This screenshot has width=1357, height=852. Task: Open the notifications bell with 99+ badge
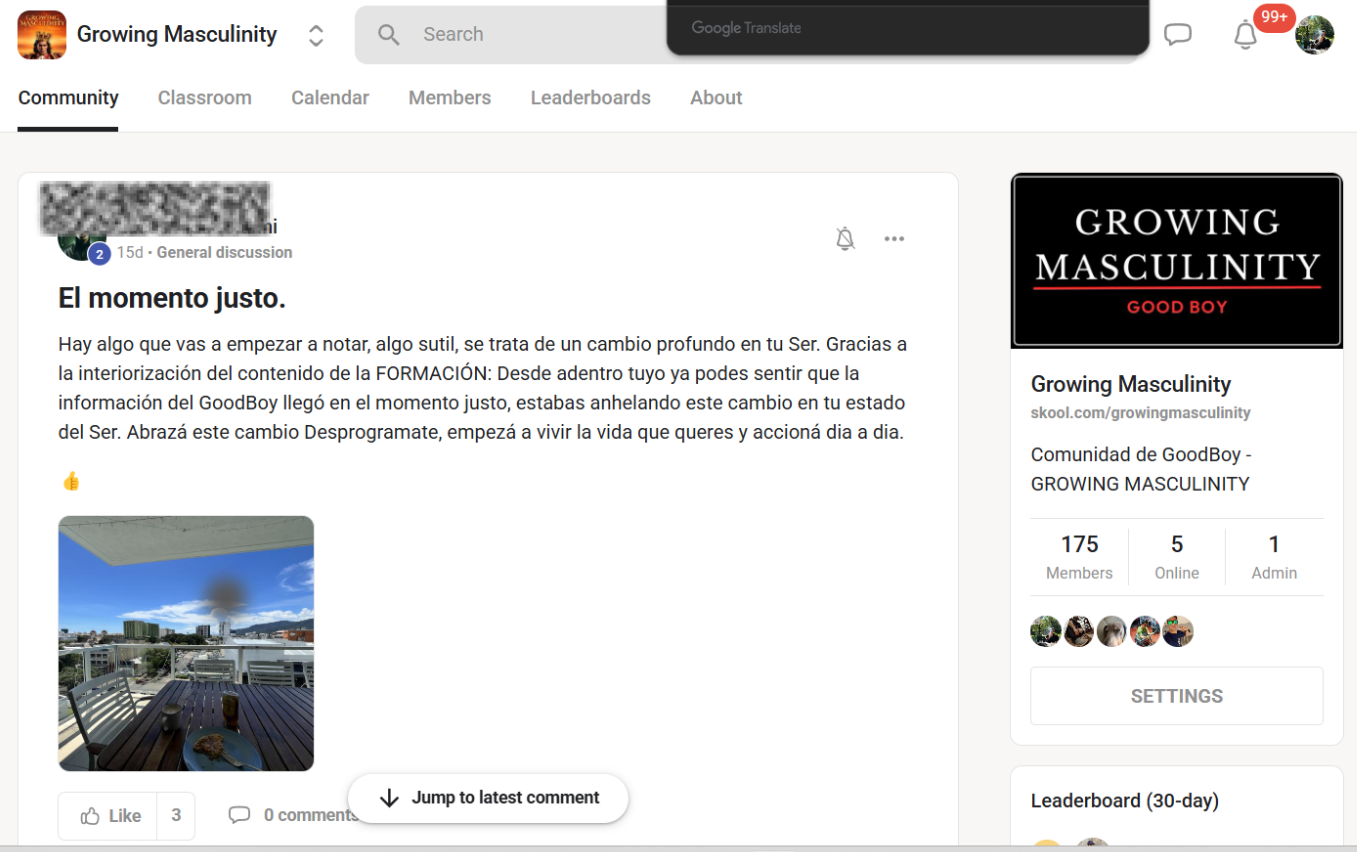(x=1245, y=35)
